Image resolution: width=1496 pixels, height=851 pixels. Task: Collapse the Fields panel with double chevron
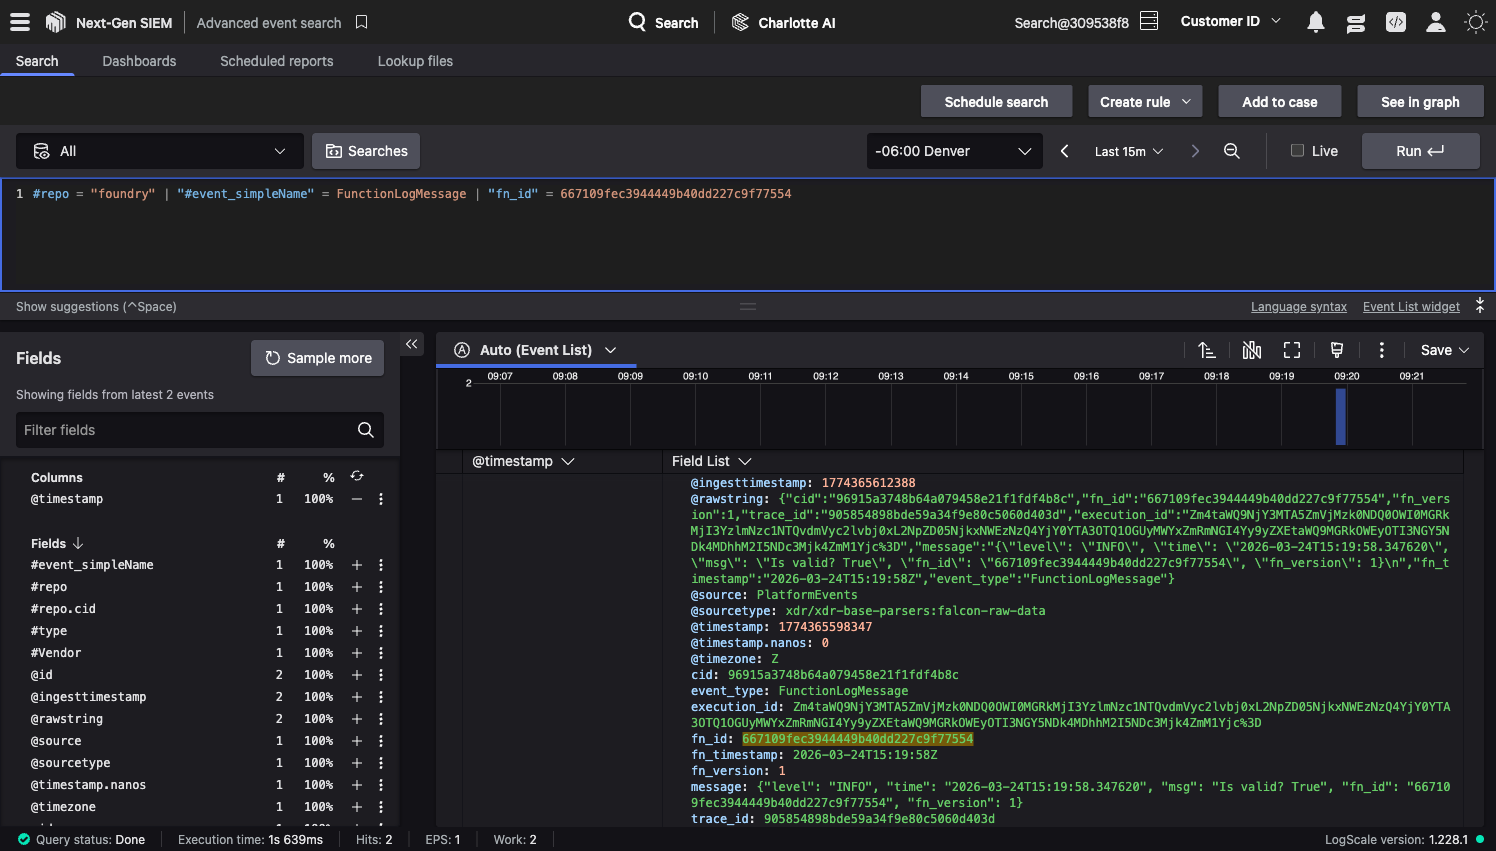tap(411, 344)
